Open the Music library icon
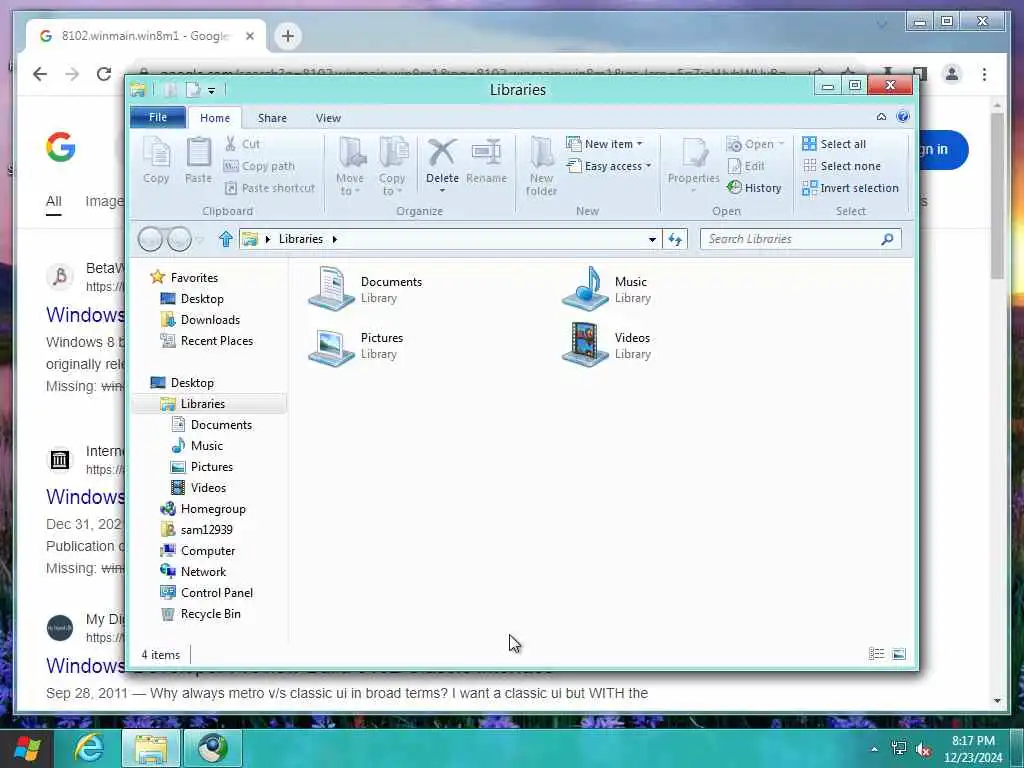 585,288
